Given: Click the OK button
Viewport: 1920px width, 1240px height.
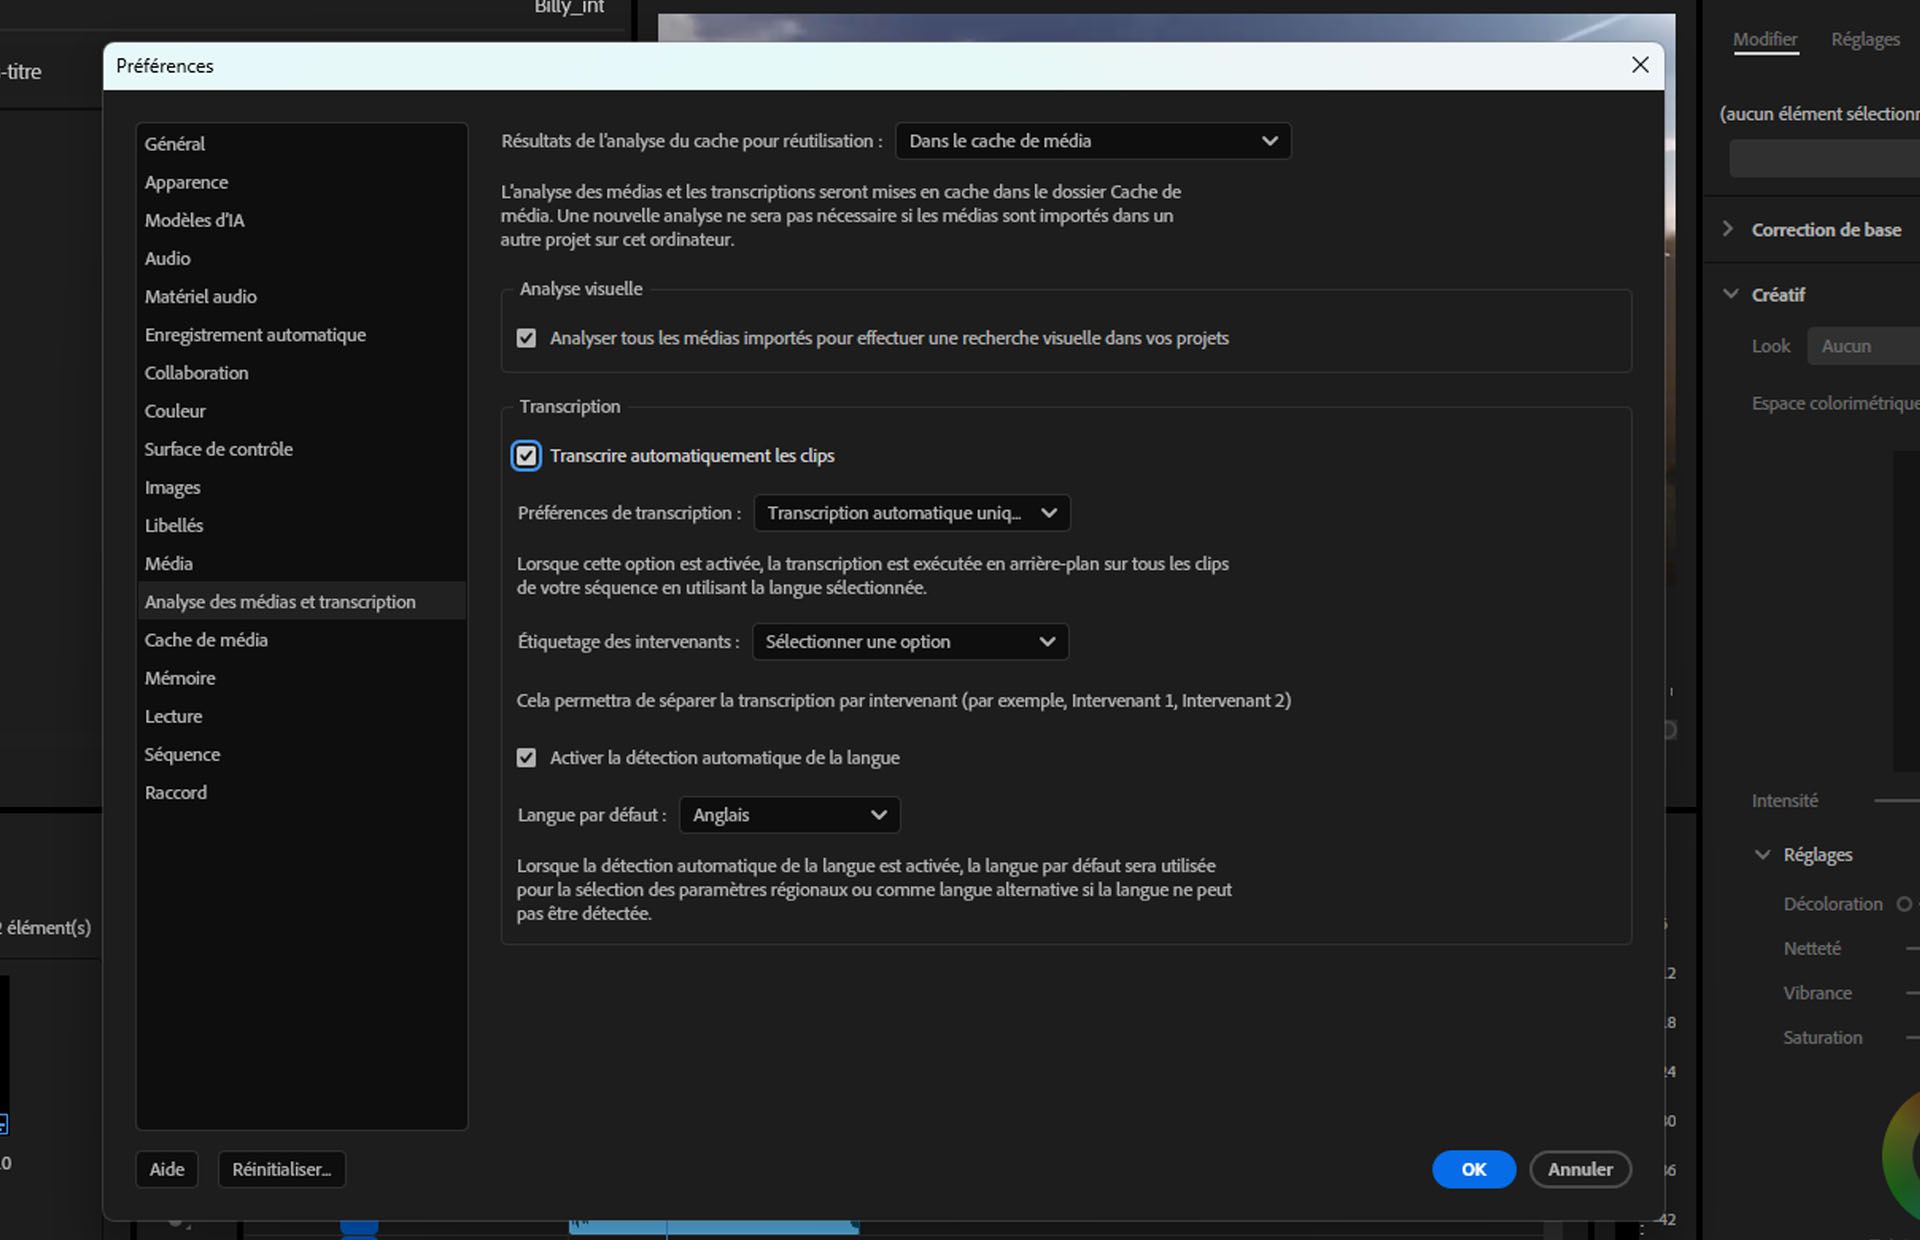Looking at the screenshot, I should point(1473,1169).
